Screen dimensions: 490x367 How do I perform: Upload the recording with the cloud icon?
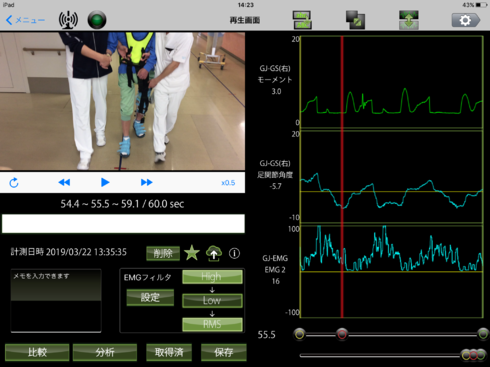[x=214, y=253]
